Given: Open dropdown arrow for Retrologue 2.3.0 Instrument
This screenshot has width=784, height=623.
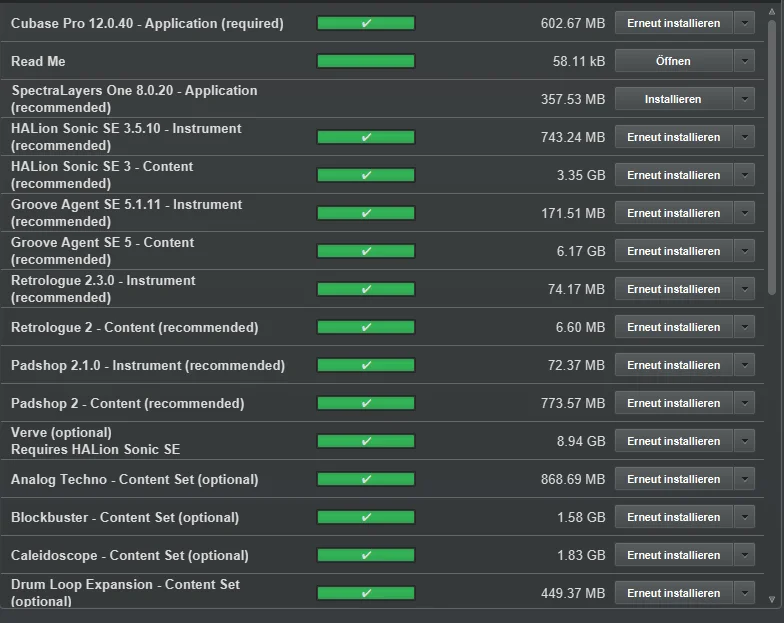Looking at the screenshot, I should point(744,289).
